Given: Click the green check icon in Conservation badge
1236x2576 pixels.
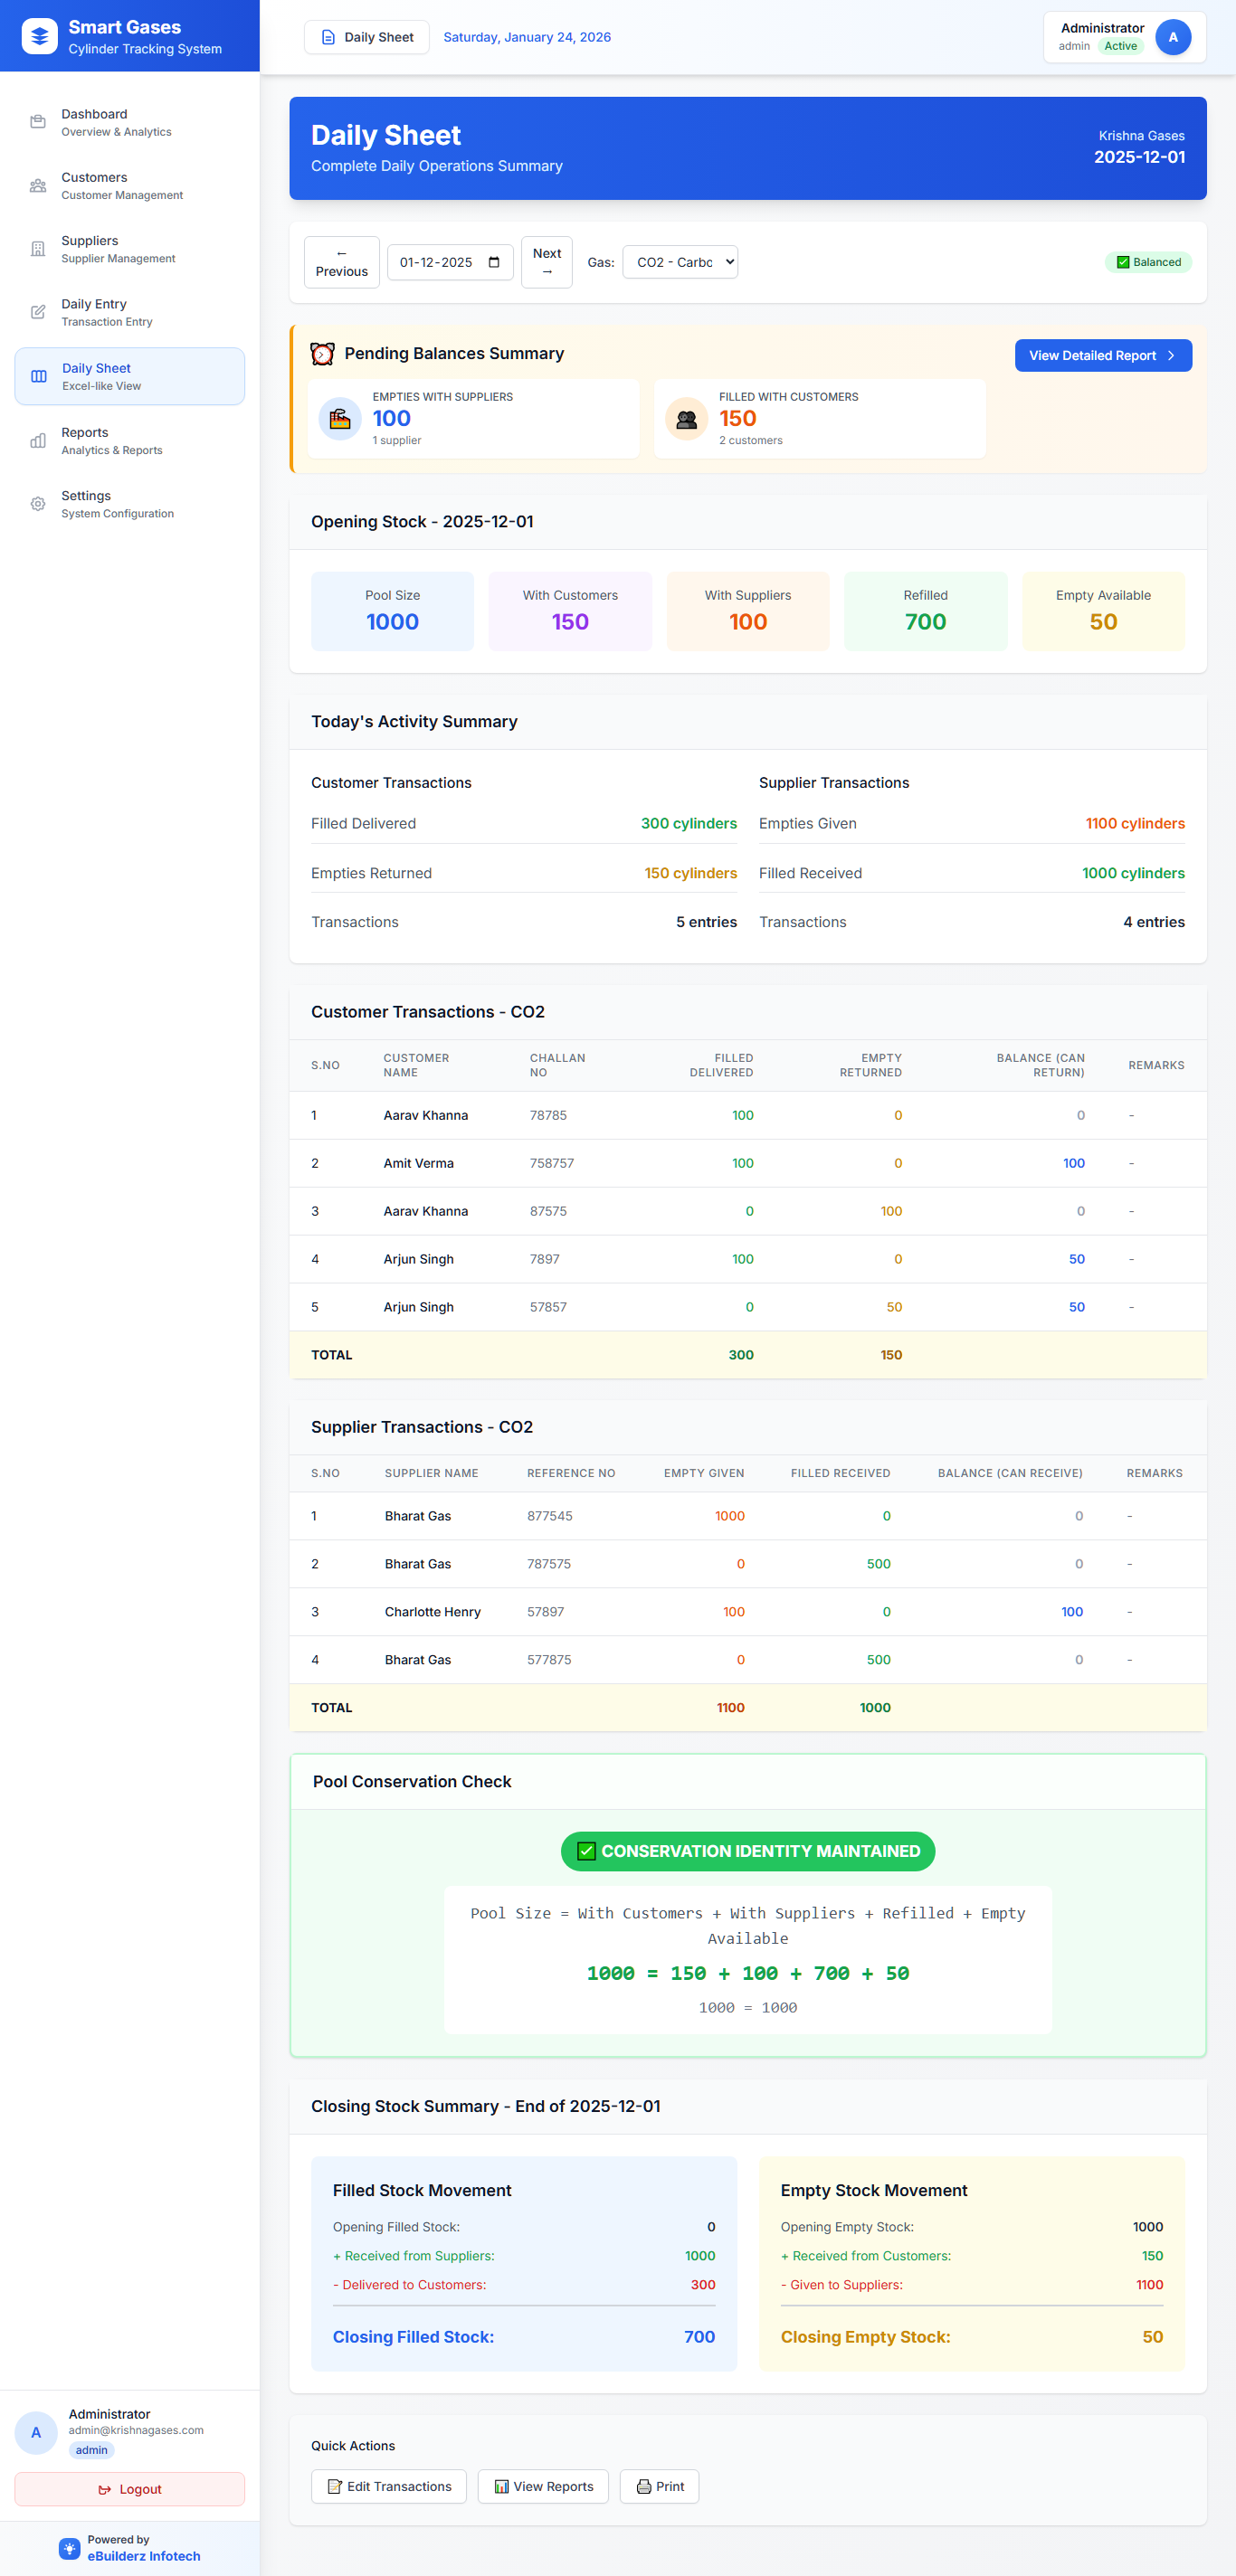Looking at the screenshot, I should tap(587, 1851).
